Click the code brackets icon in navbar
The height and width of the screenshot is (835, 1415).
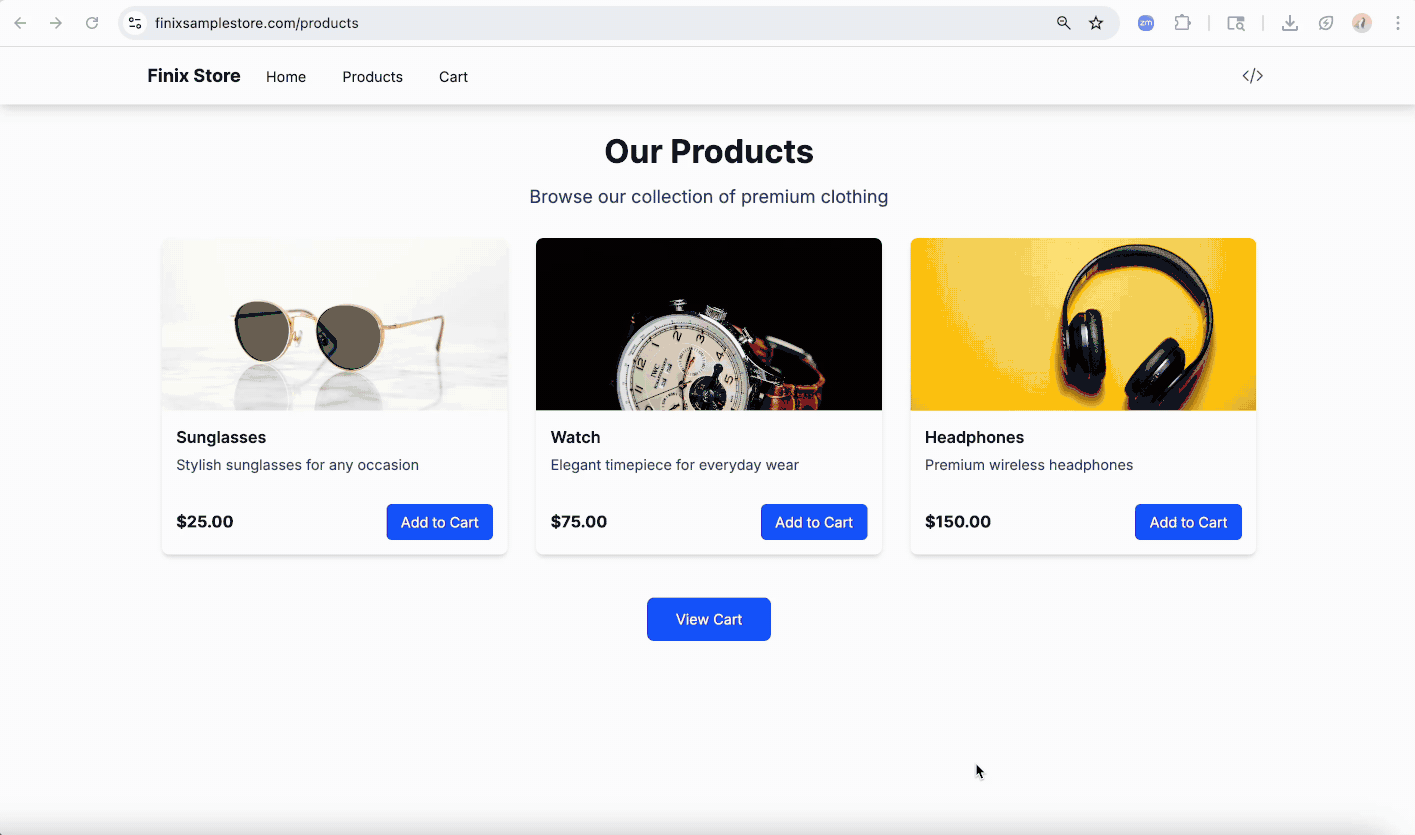1252,76
